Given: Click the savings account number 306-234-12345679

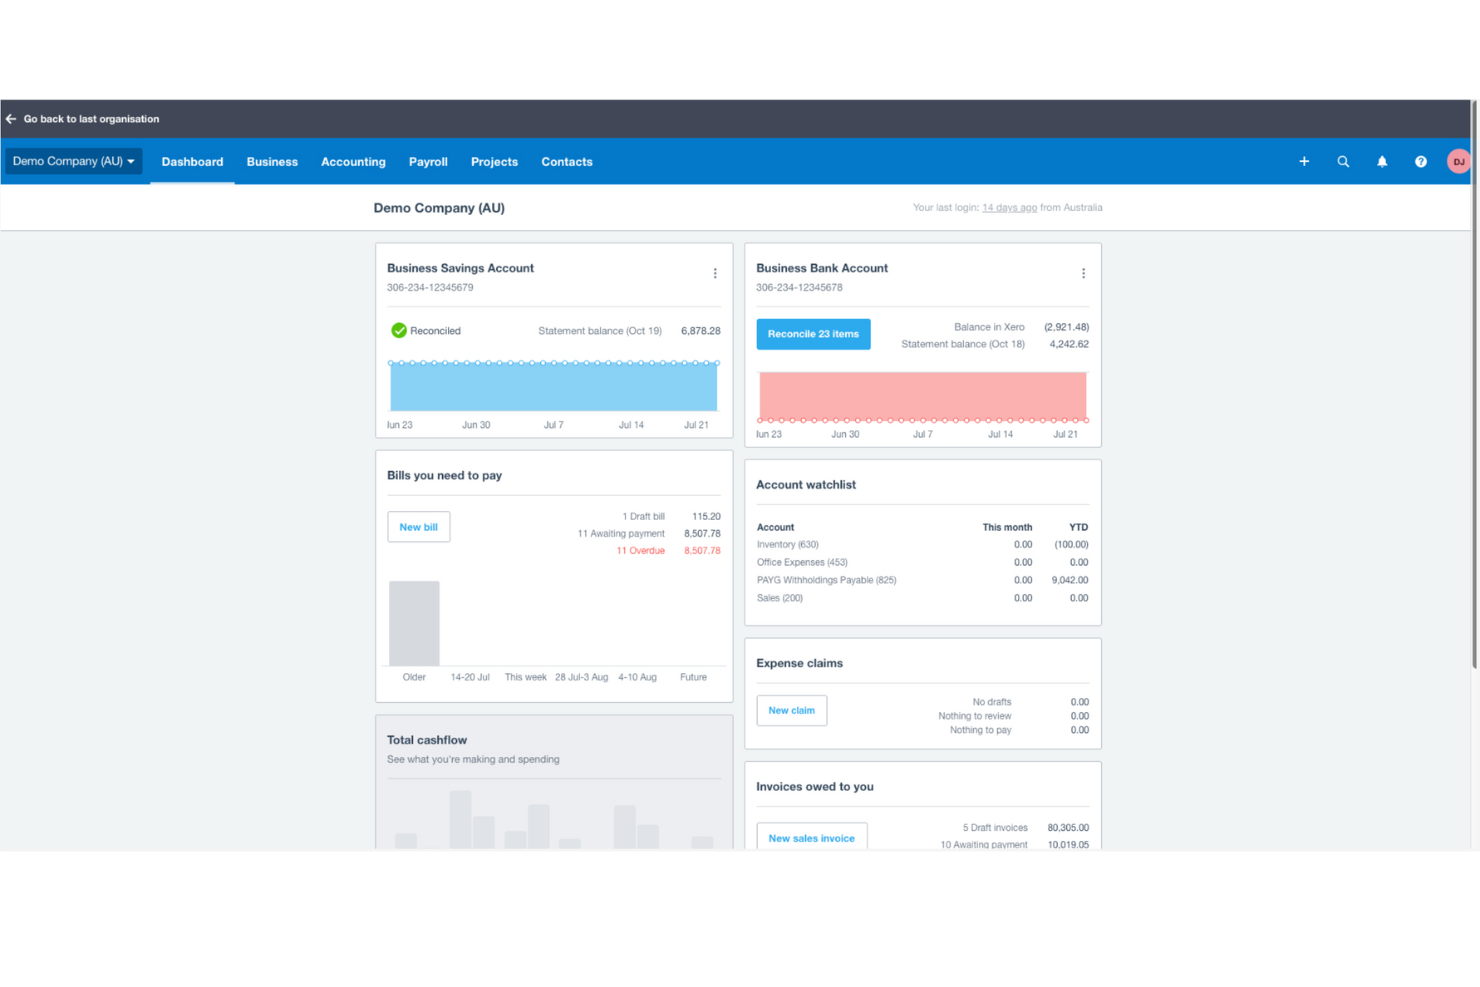Looking at the screenshot, I should [430, 288].
